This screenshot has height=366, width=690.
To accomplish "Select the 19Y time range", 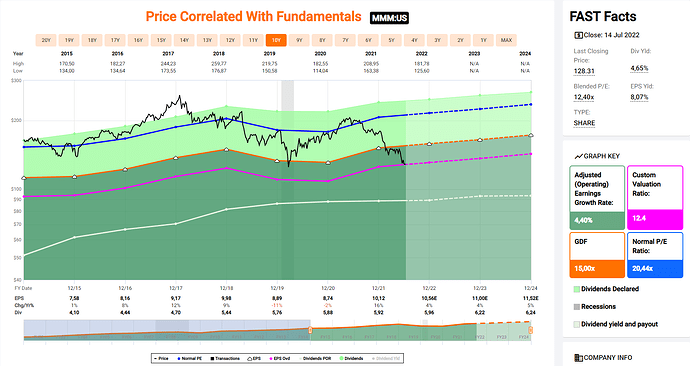I will [69, 40].
